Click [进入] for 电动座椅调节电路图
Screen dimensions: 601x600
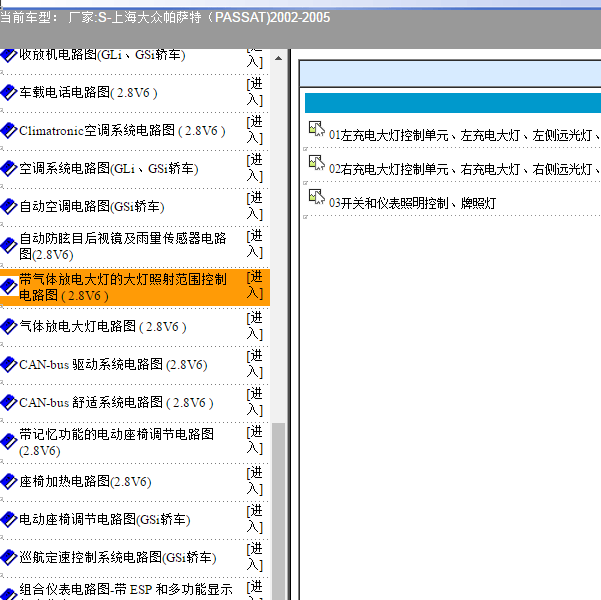[255, 519]
